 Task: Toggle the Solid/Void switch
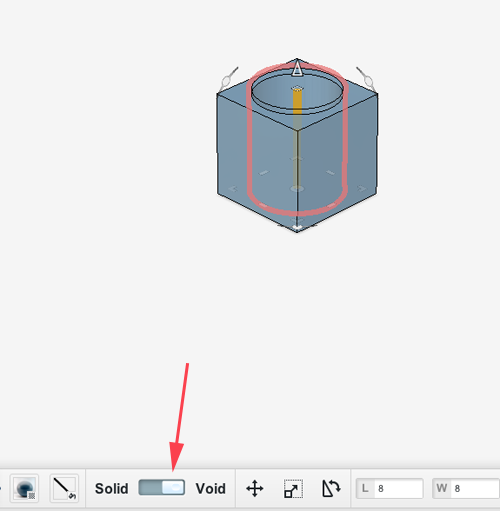point(162,488)
